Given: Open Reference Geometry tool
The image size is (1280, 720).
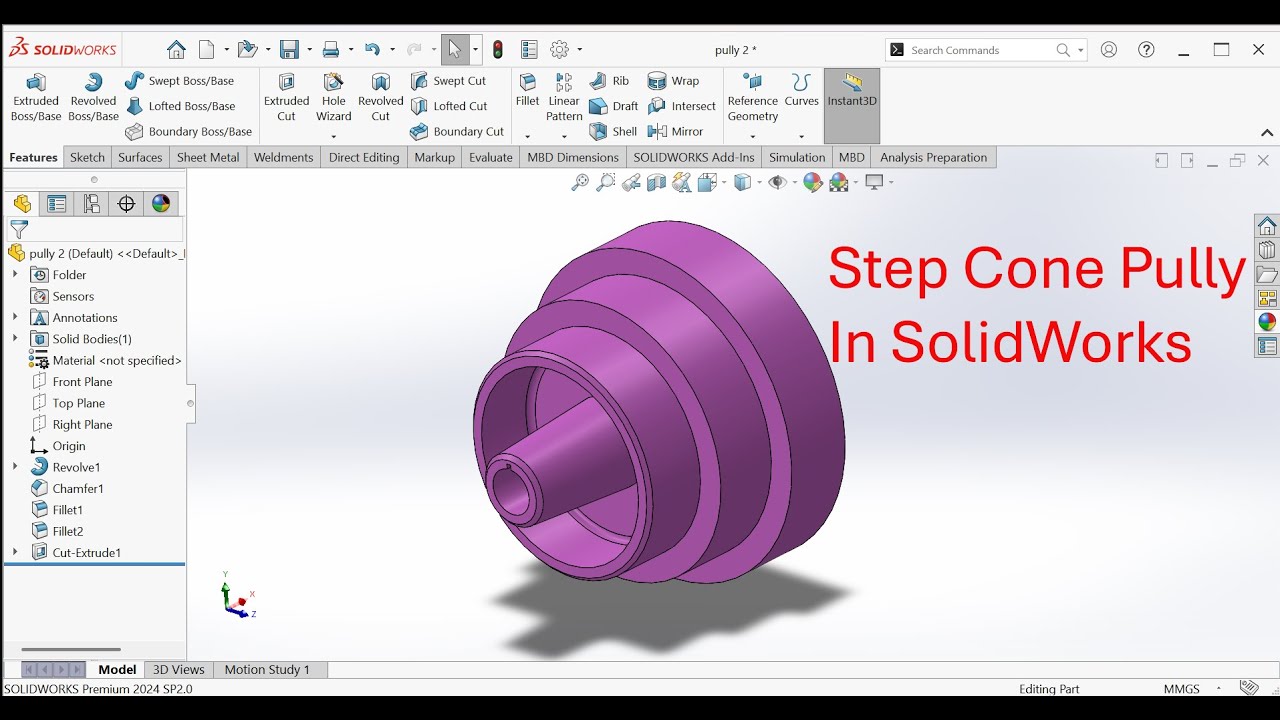Looking at the screenshot, I should 753,98.
